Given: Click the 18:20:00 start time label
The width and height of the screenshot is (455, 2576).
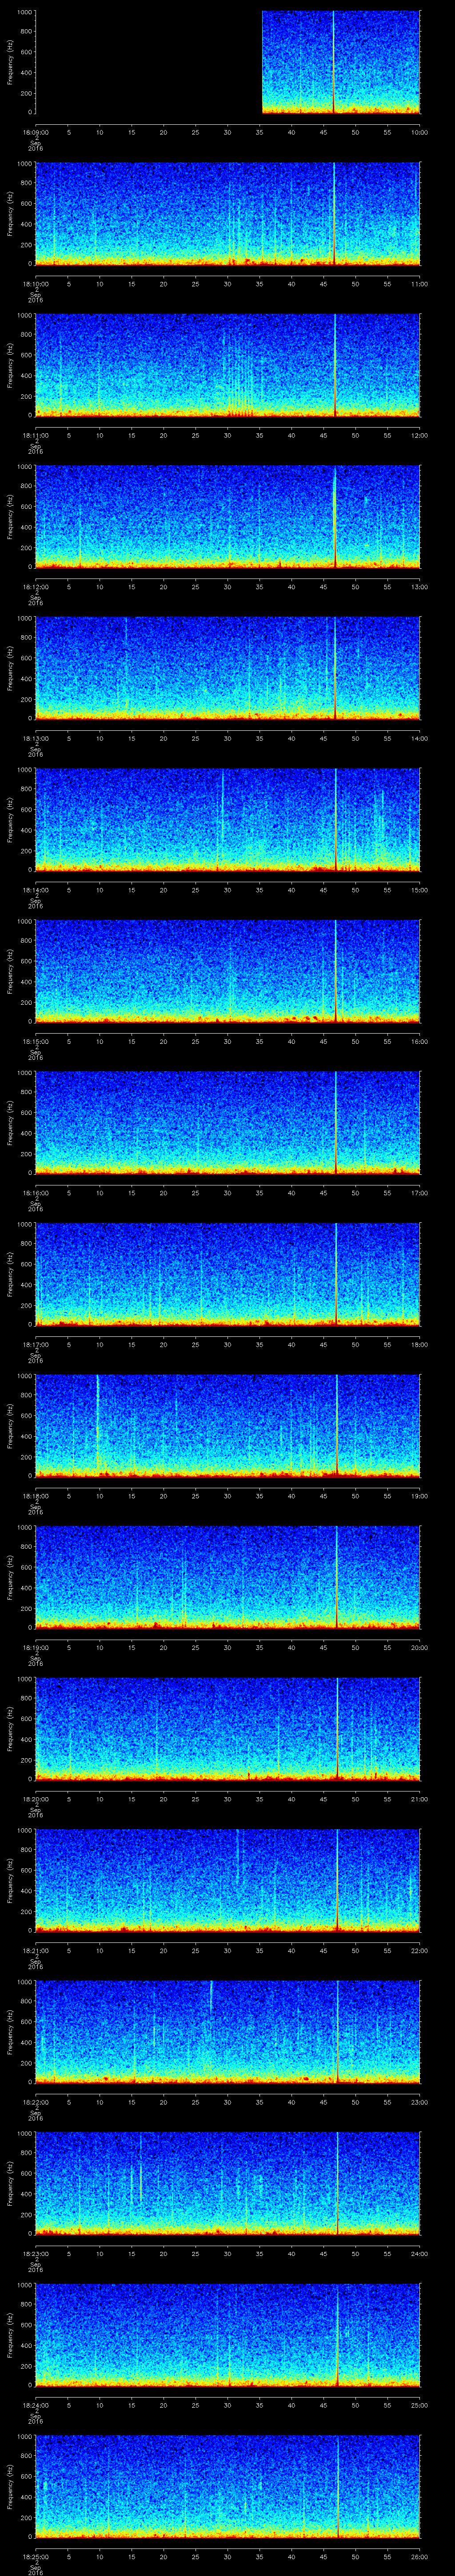Looking at the screenshot, I should tap(35, 1799).
